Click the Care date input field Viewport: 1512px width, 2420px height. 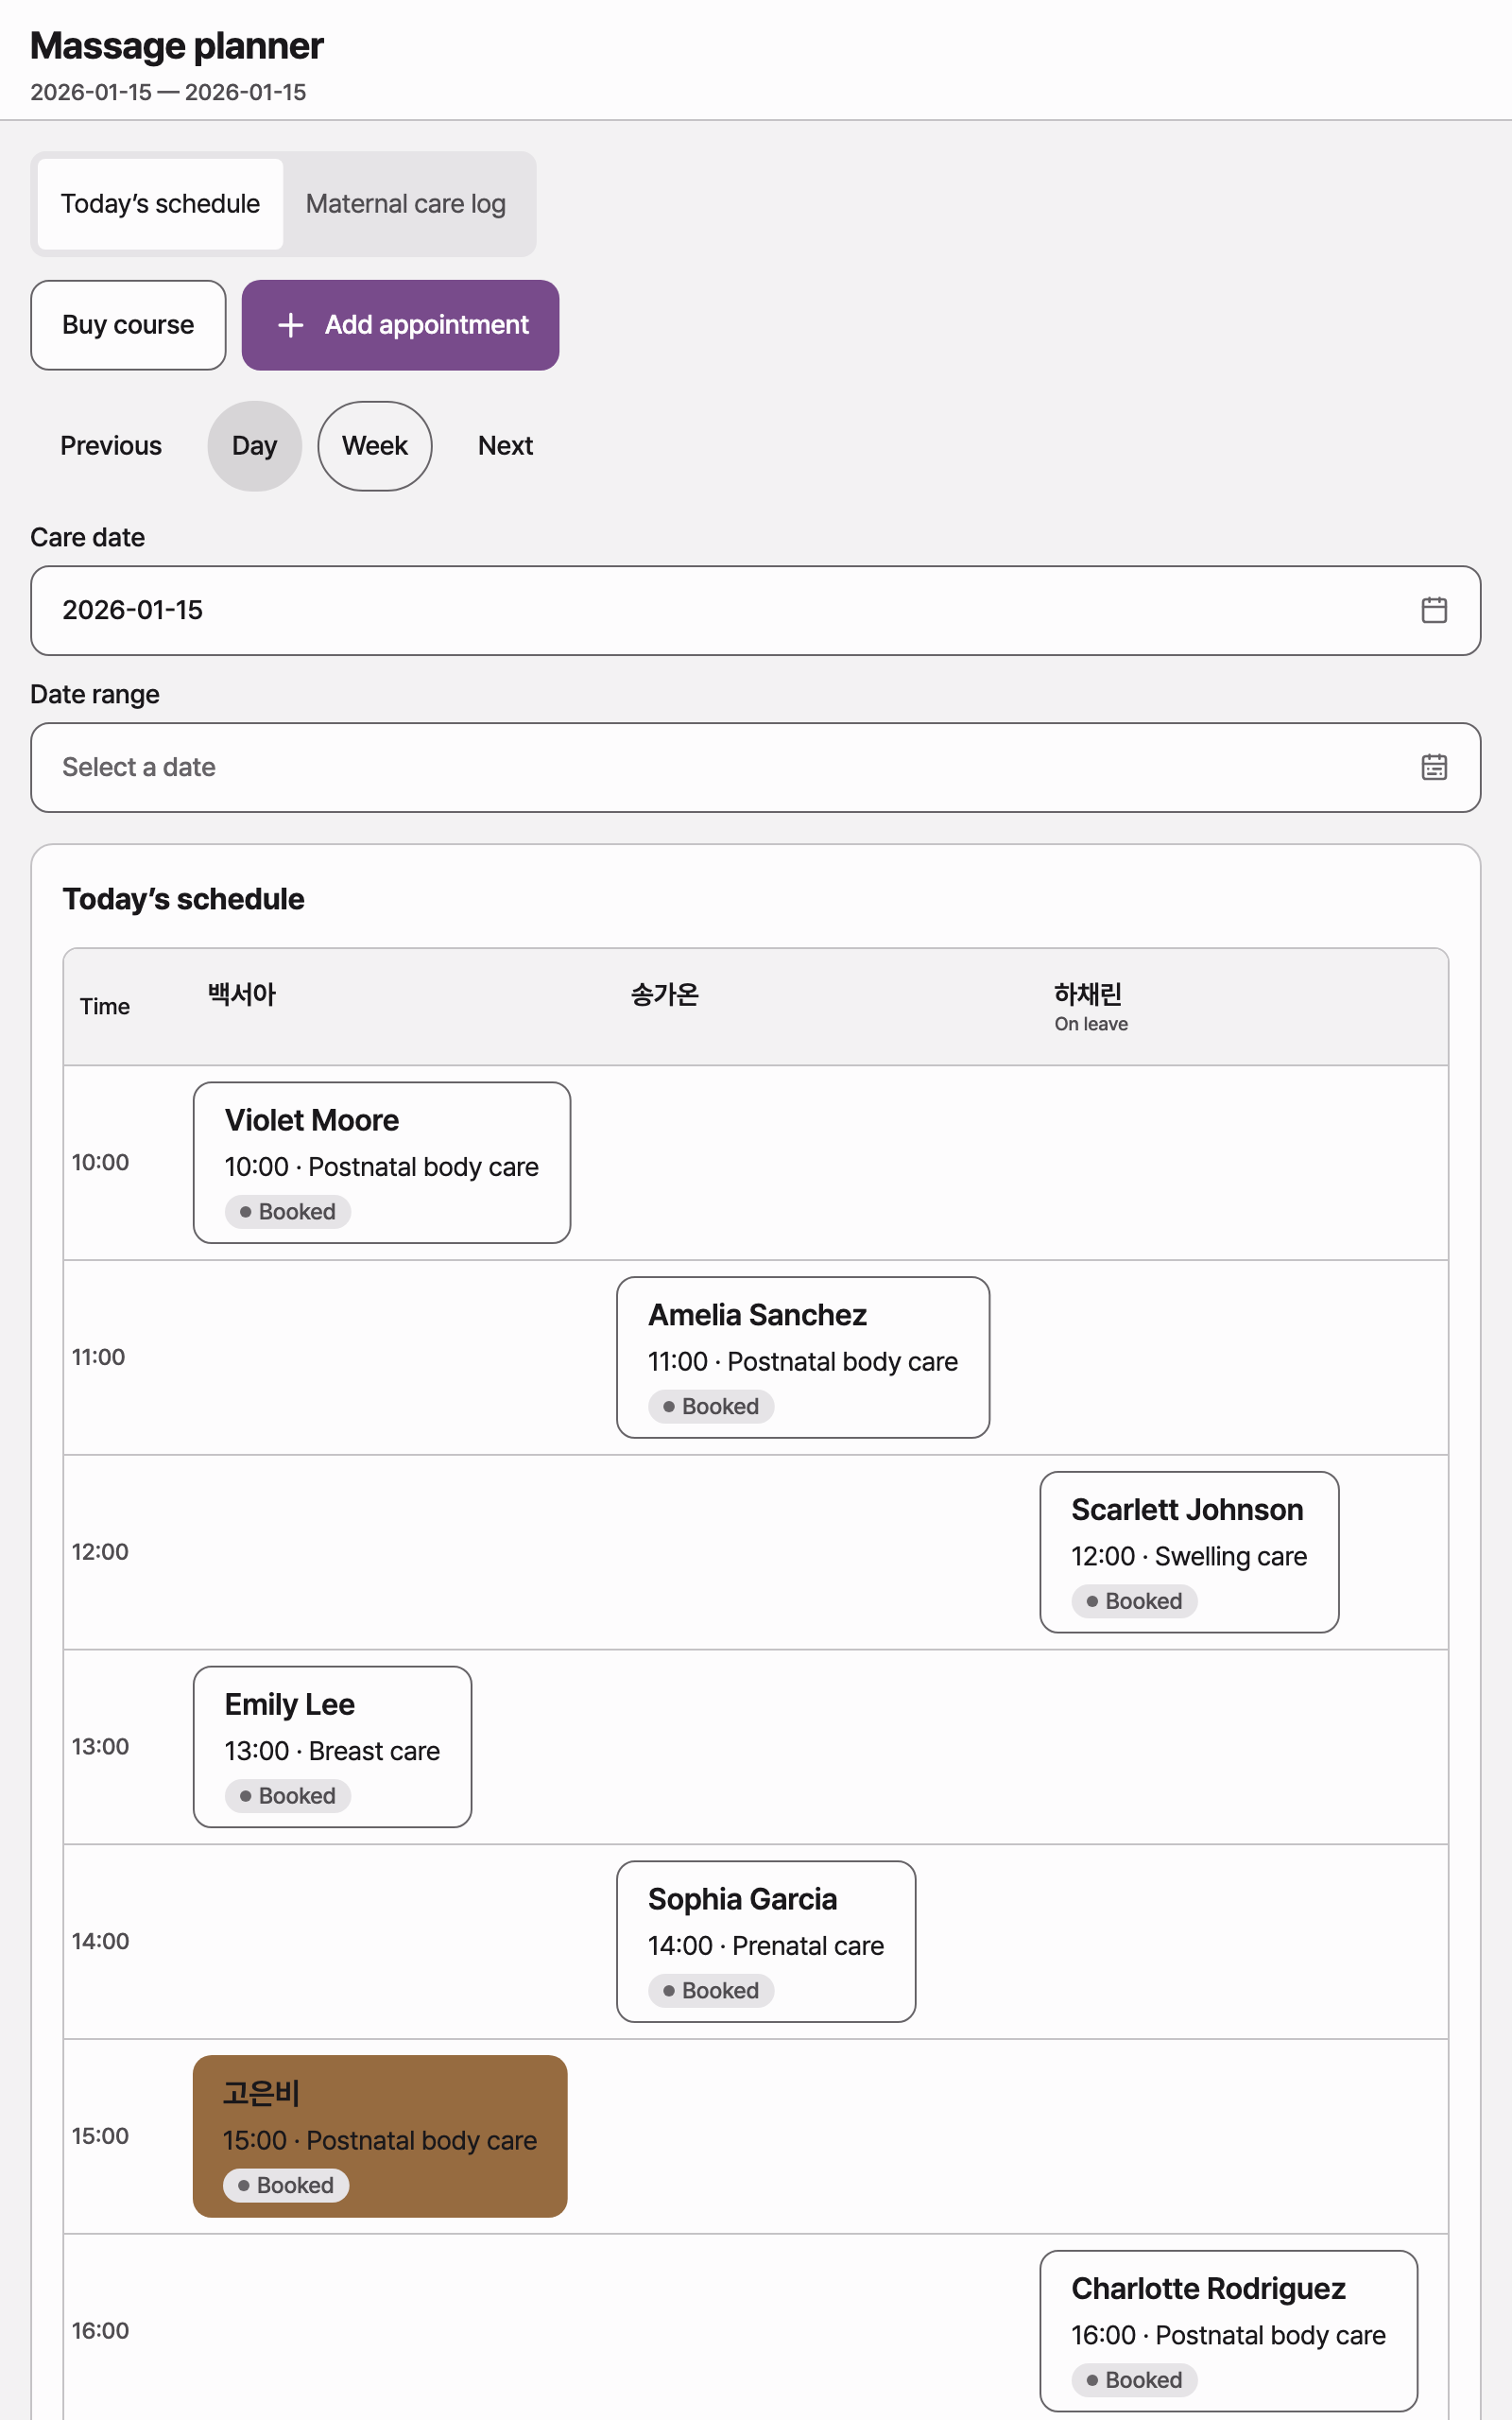point(755,610)
